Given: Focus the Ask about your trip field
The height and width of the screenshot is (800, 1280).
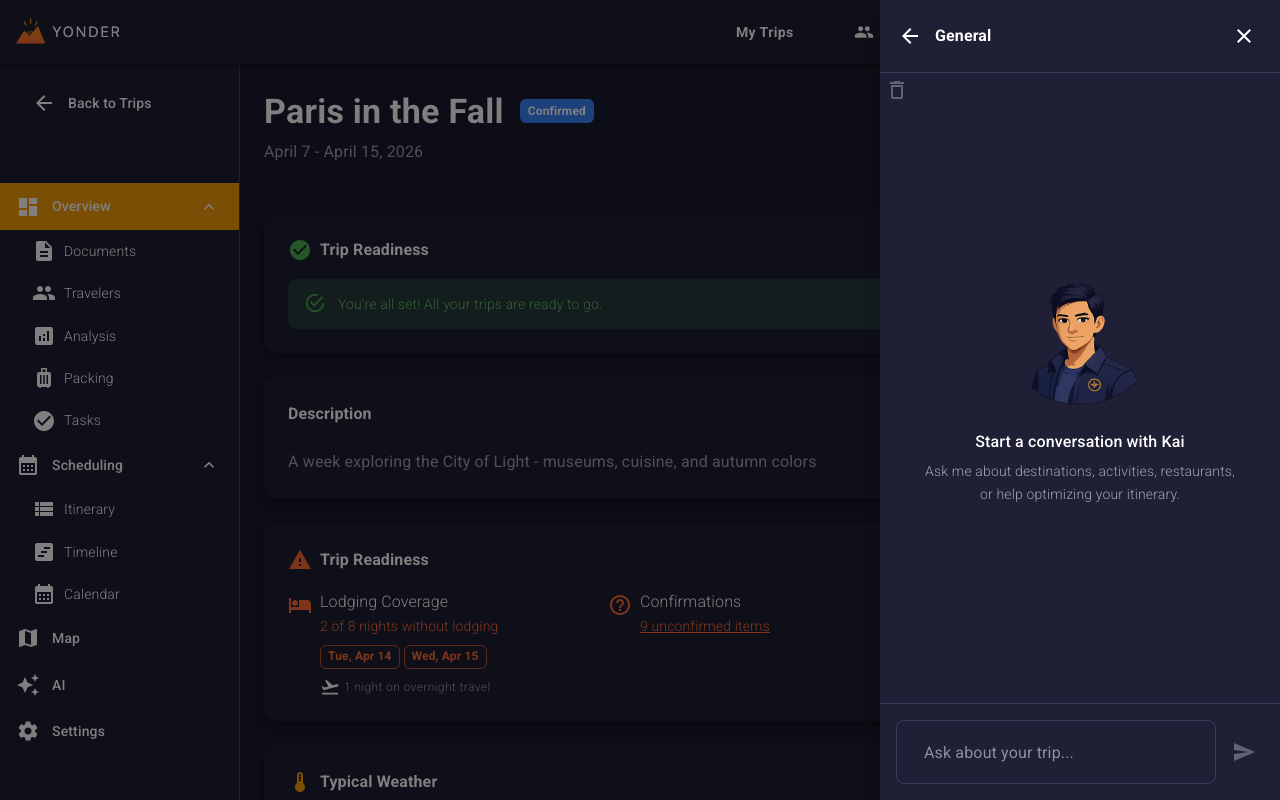Looking at the screenshot, I should tap(1055, 752).
